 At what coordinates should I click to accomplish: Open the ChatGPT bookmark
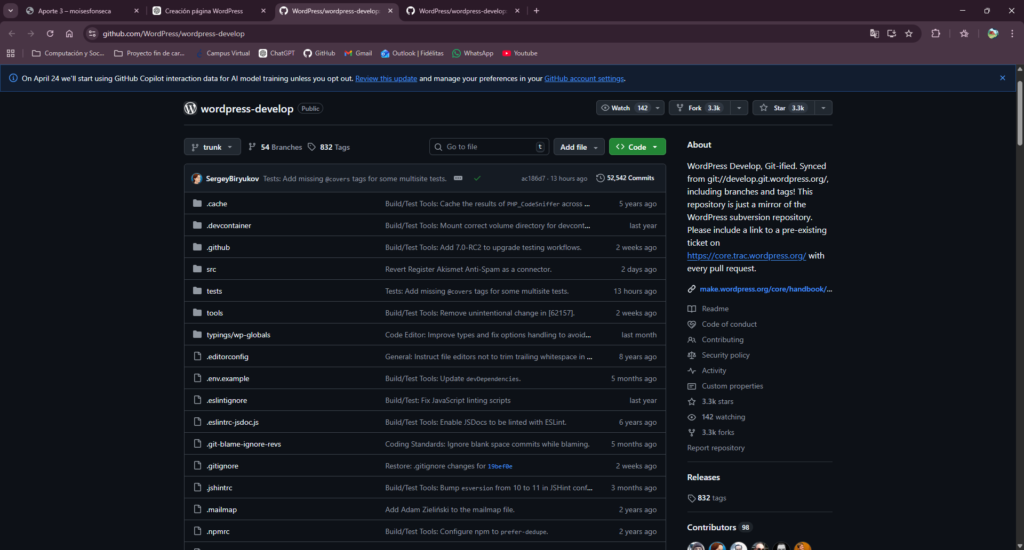coord(277,54)
